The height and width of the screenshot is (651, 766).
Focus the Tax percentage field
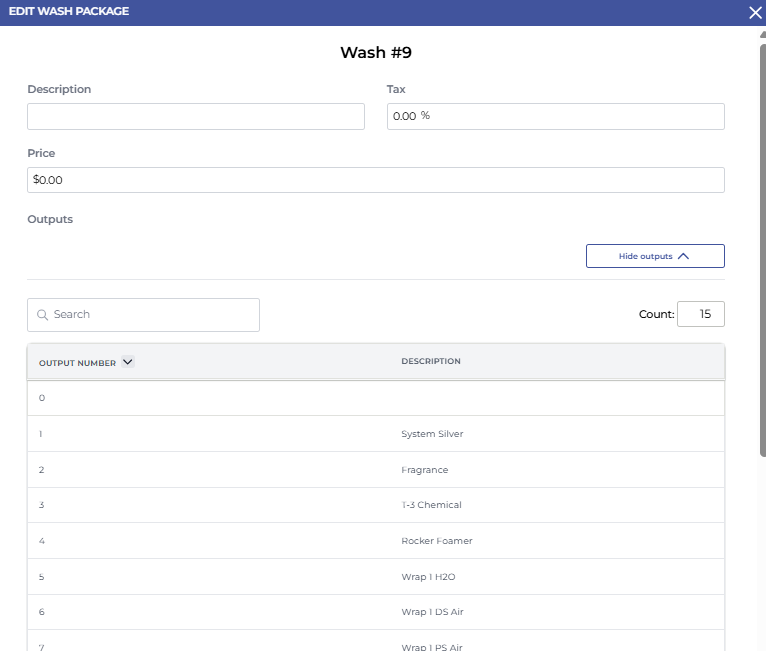(555, 116)
